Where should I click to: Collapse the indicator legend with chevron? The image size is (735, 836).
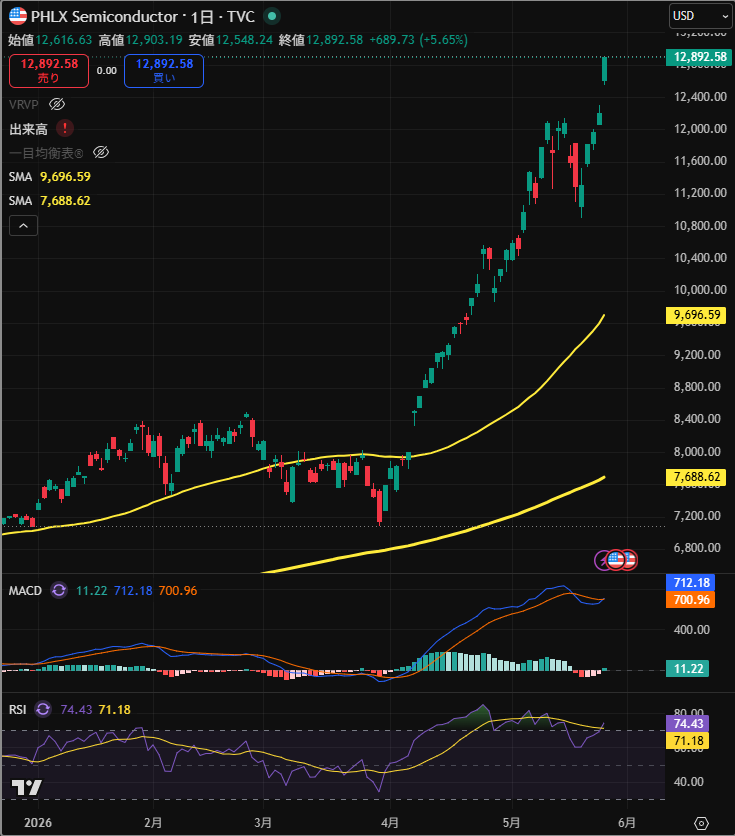23,226
